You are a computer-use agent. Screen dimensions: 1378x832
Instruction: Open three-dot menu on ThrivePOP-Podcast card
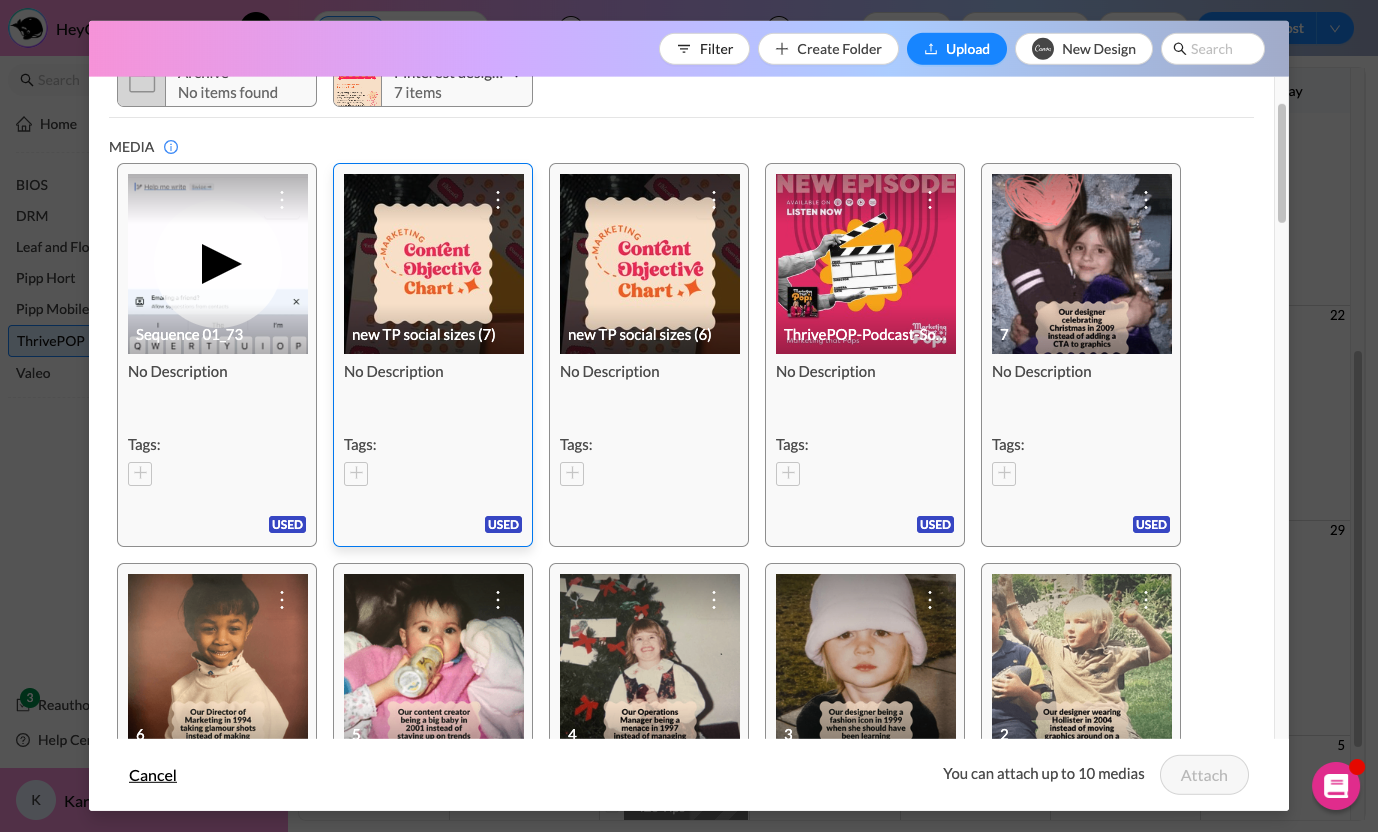[x=930, y=200]
